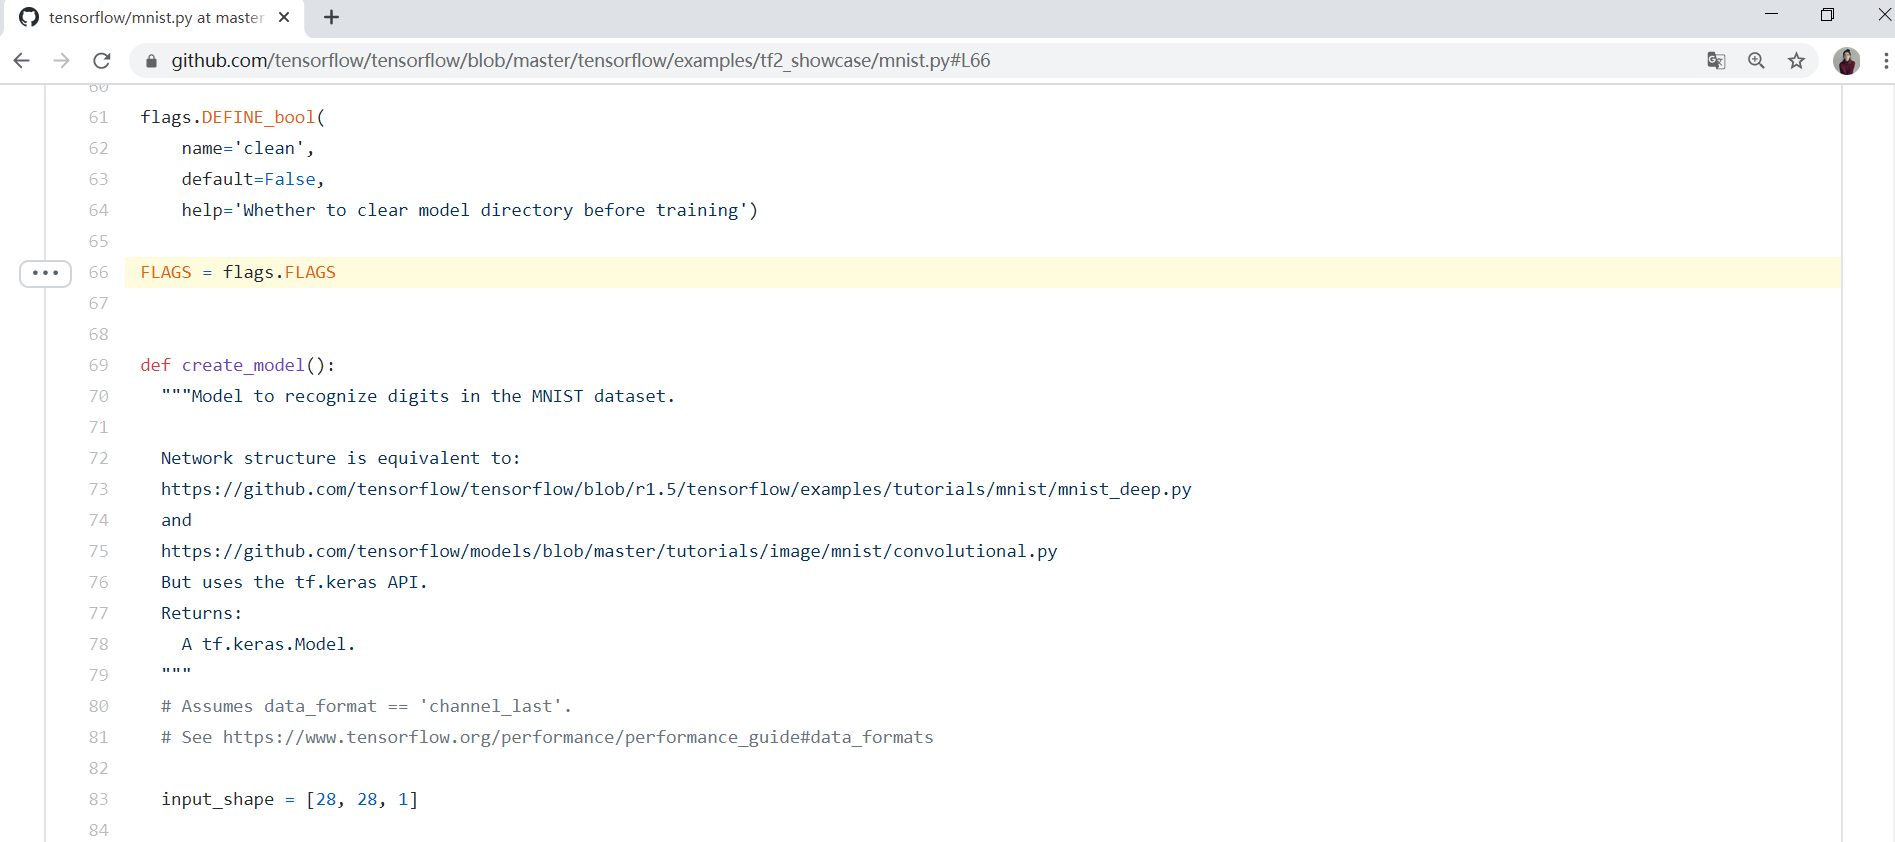Go back to the previous page

point(21,61)
